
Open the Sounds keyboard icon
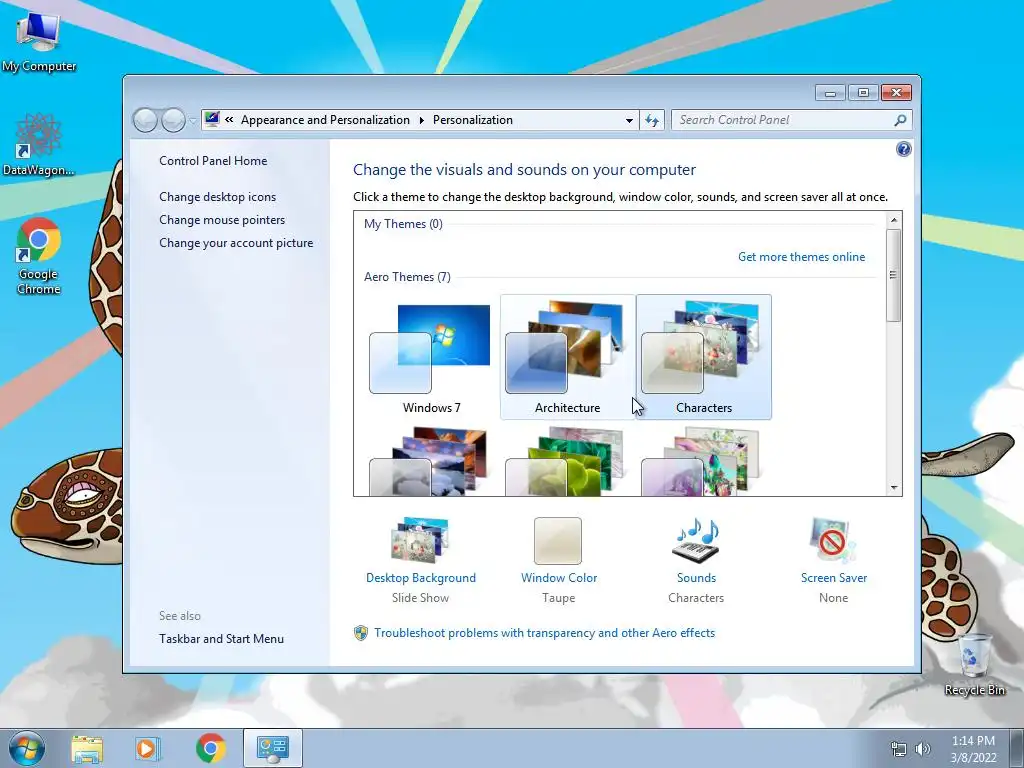click(x=696, y=540)
